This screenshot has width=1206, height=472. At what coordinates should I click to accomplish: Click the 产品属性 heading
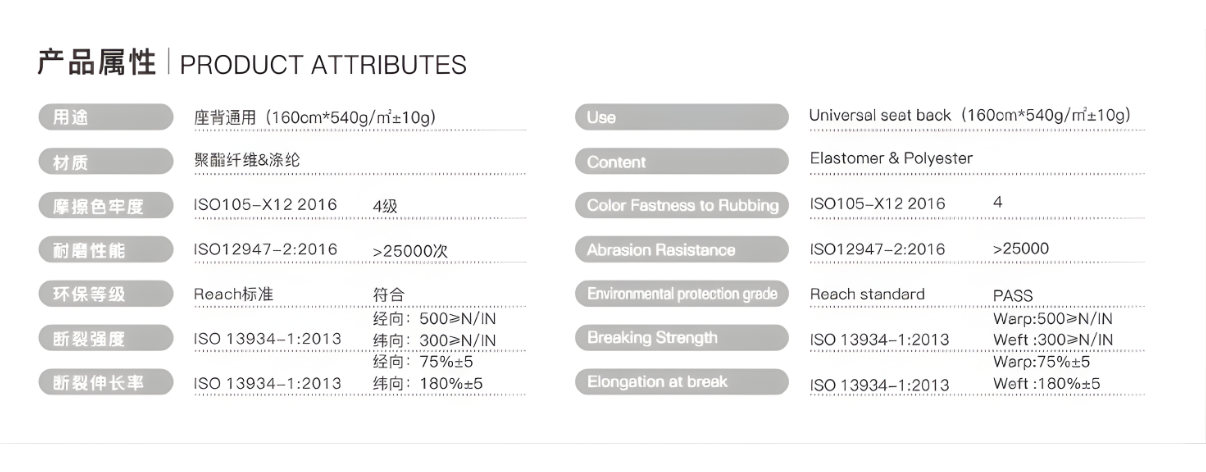(x=99, y=64)
